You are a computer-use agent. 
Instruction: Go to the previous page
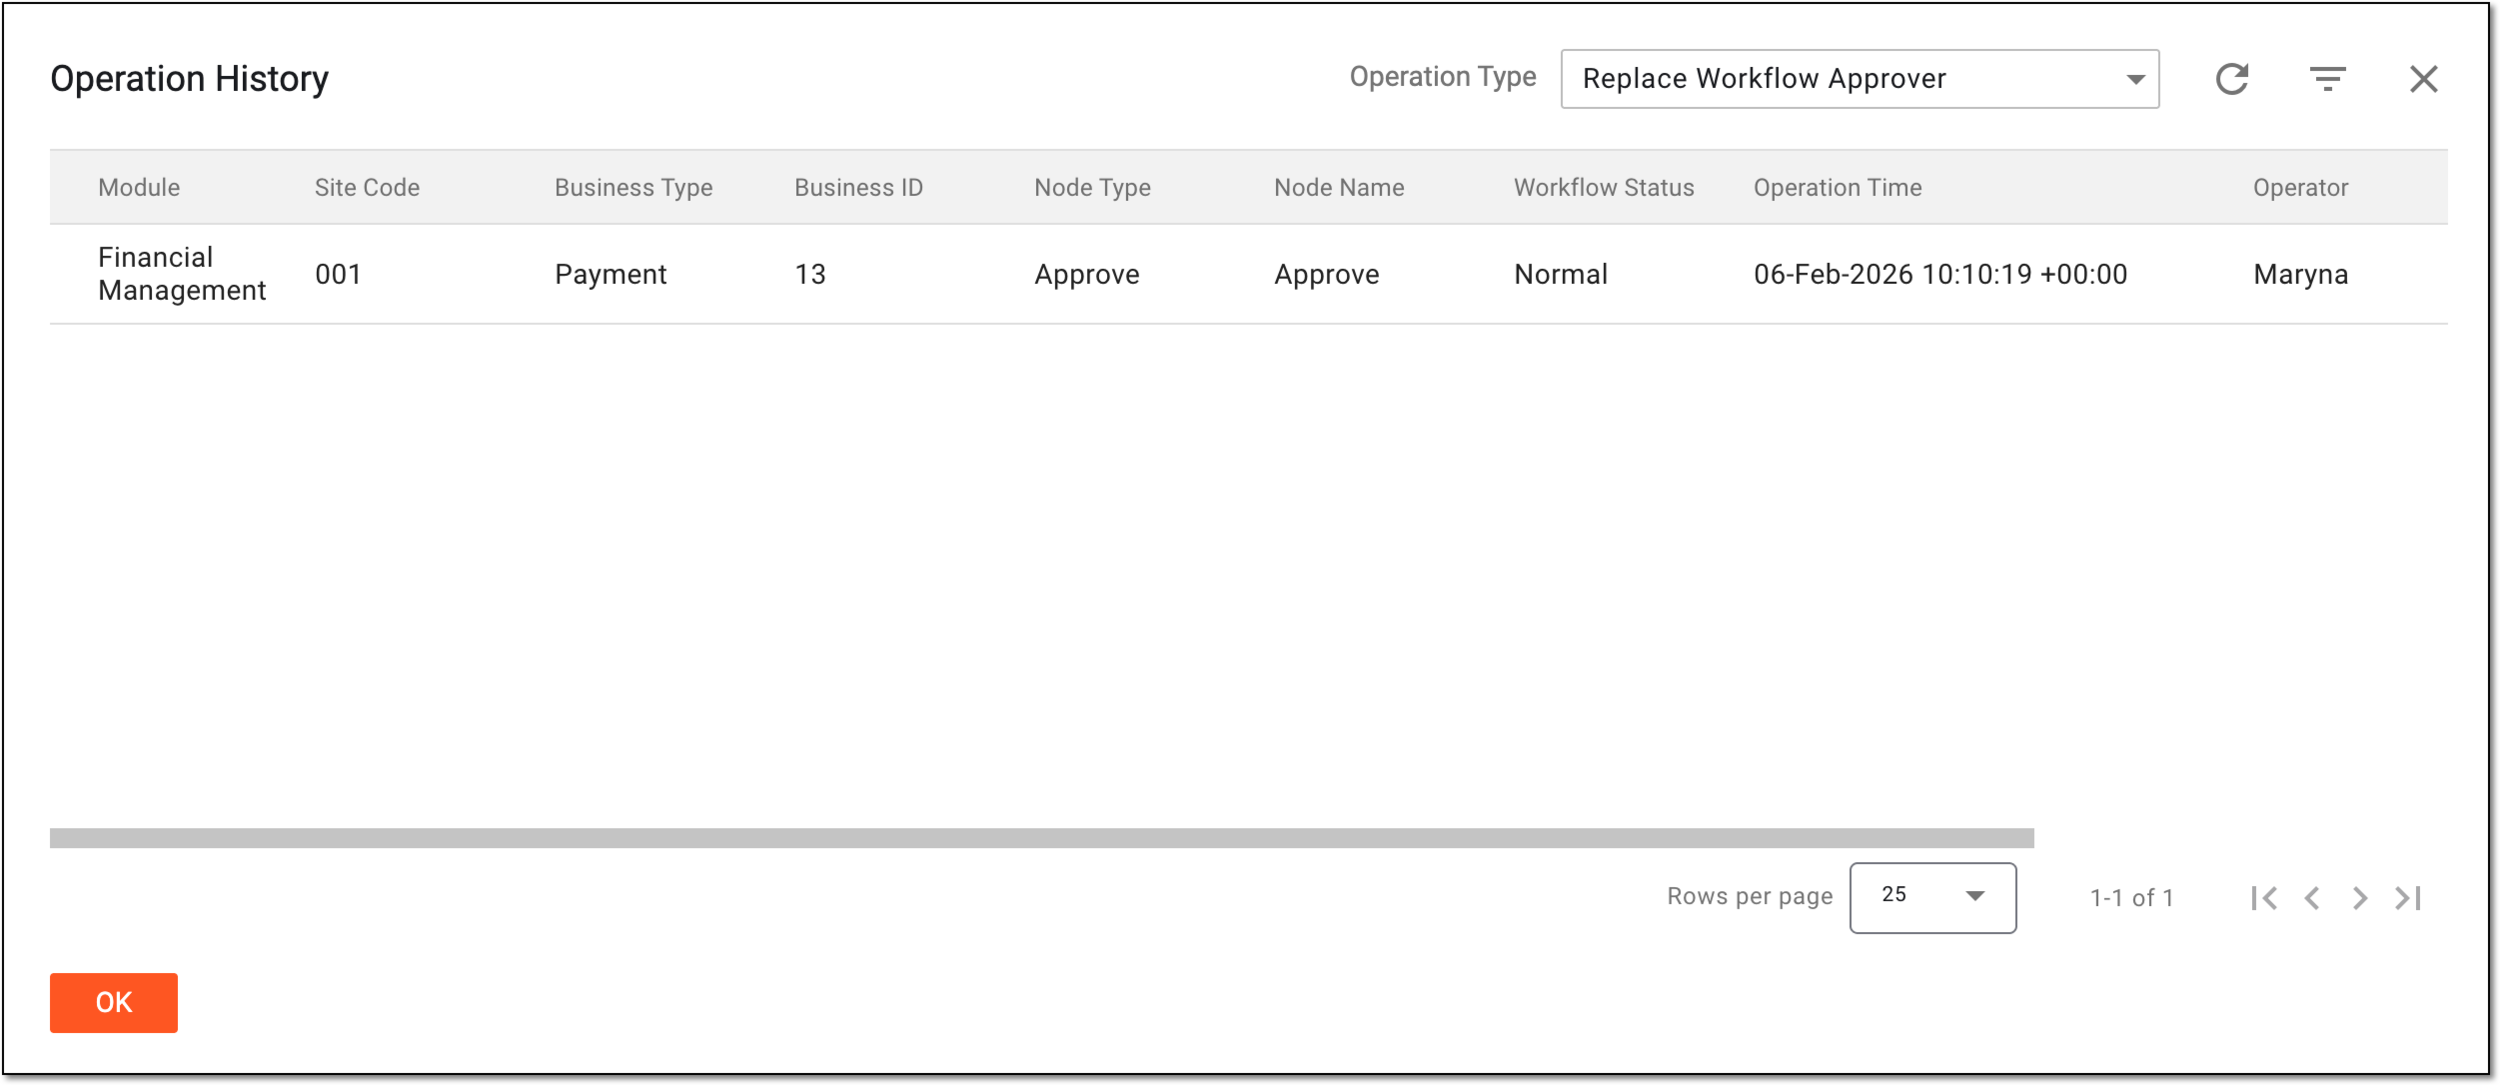[2312, 898]
